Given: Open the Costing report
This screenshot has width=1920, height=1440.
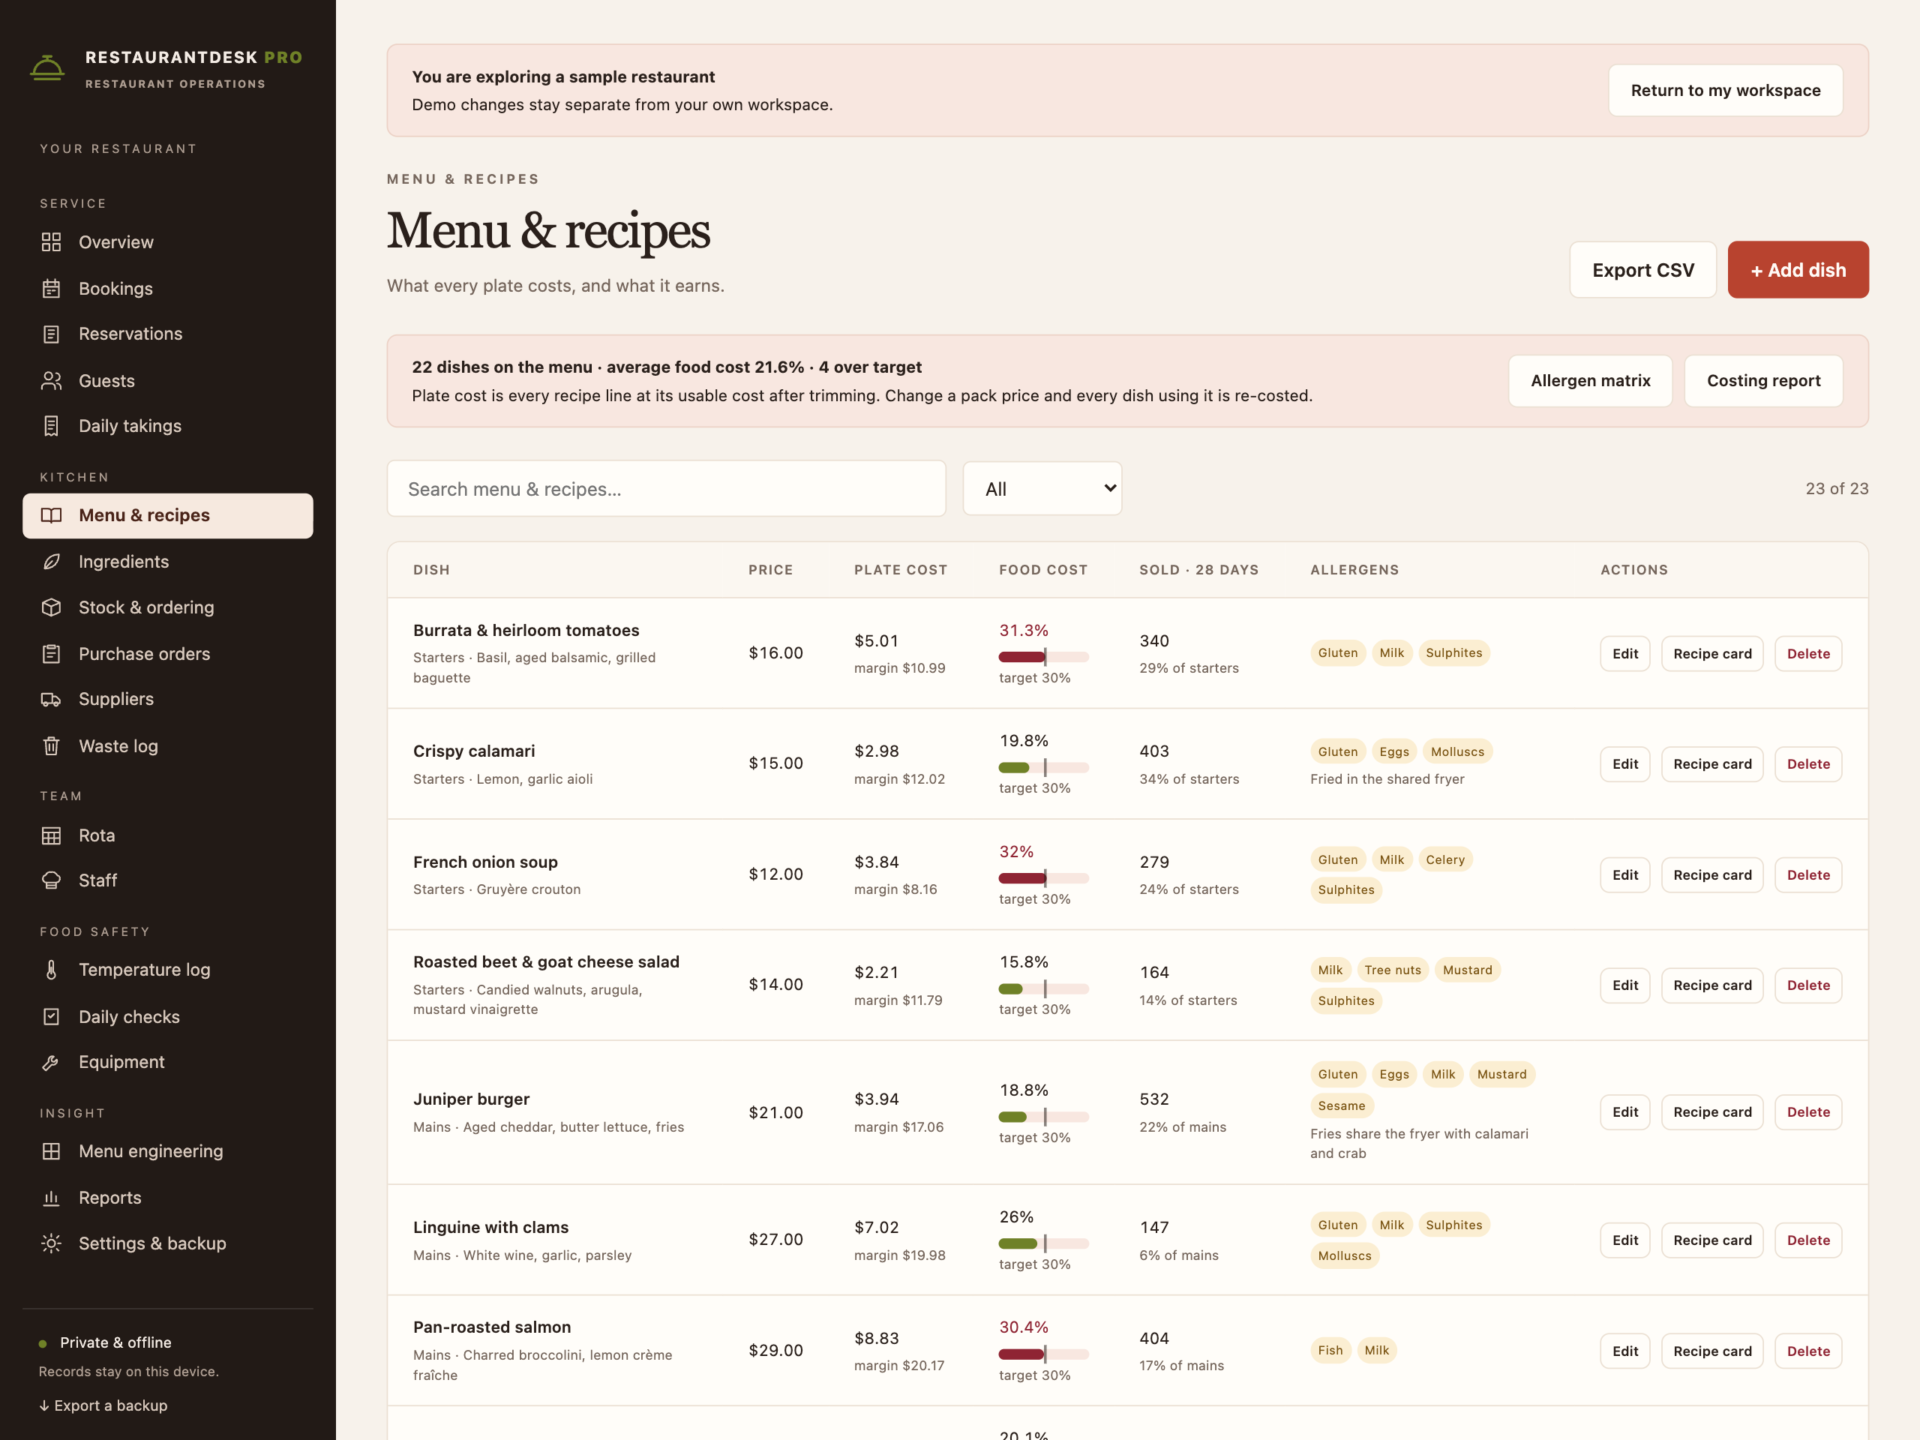Looking at the screenshot, I should pos(1763,380).
